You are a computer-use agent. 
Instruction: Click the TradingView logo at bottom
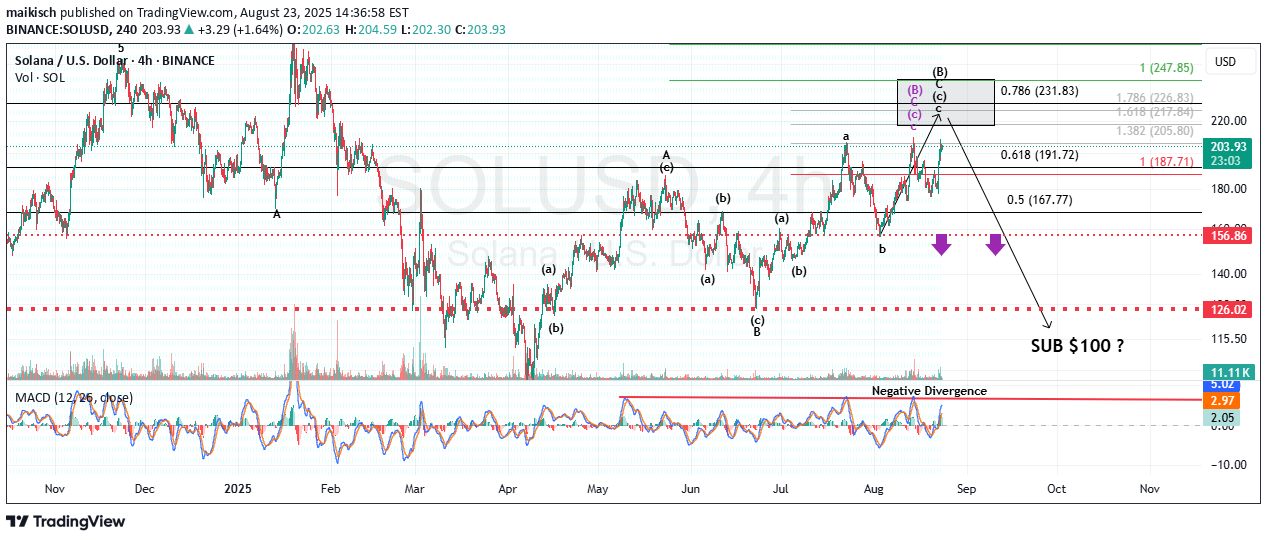click(66, 522)
